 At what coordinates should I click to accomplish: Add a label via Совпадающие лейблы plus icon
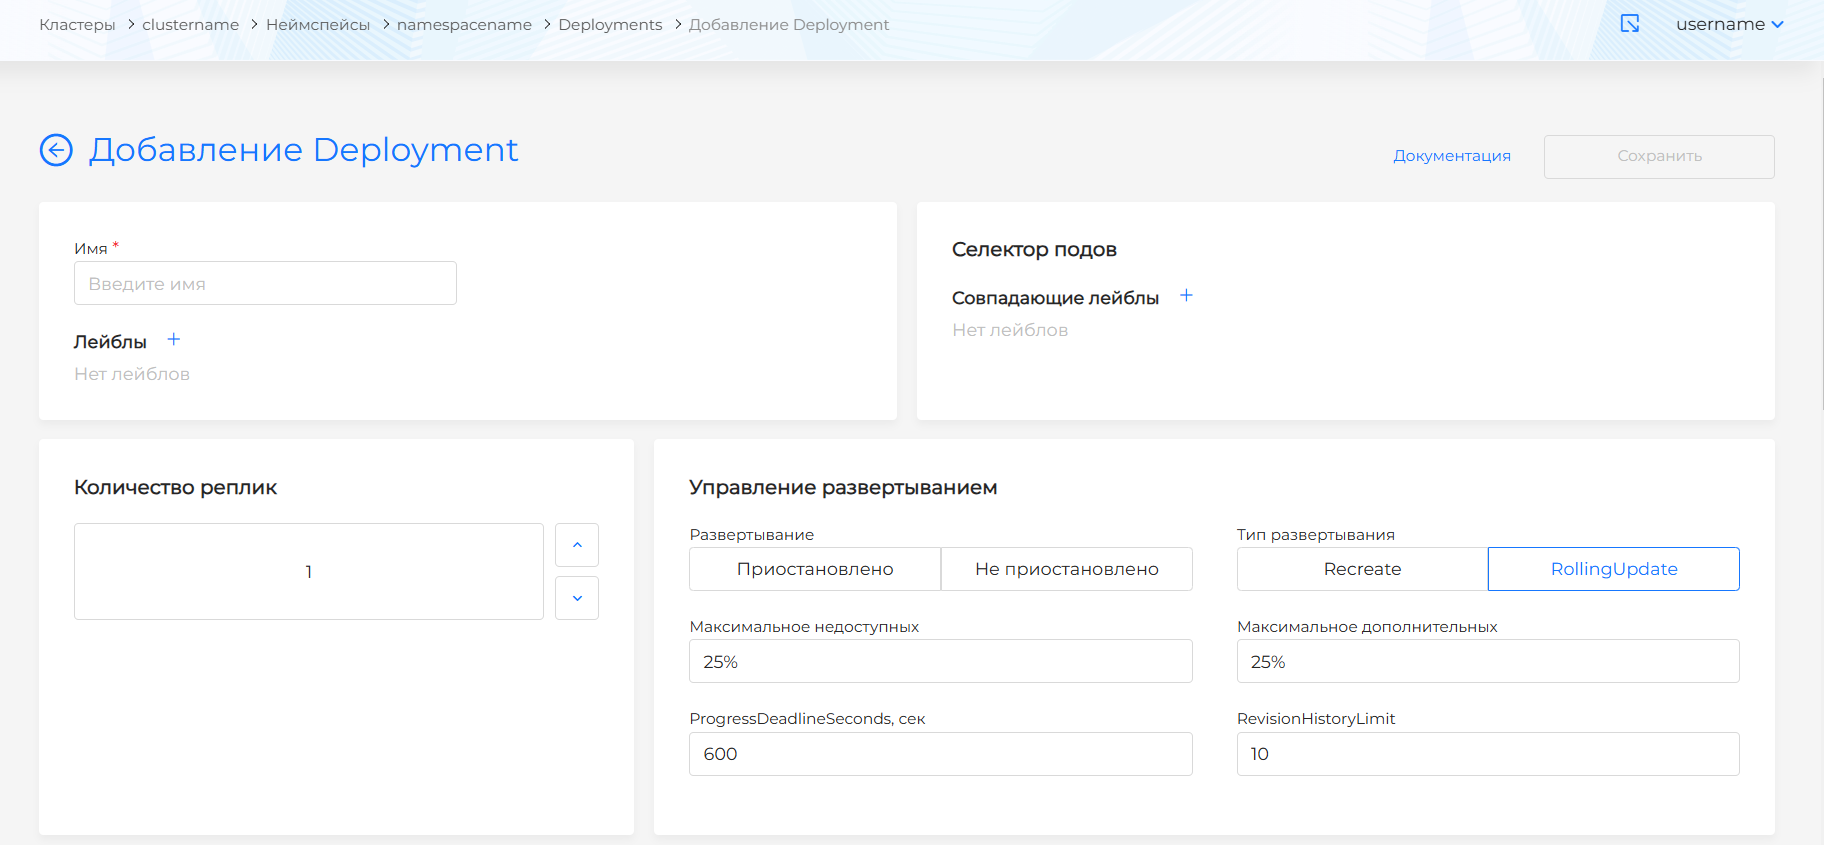tap(1186, 296)
